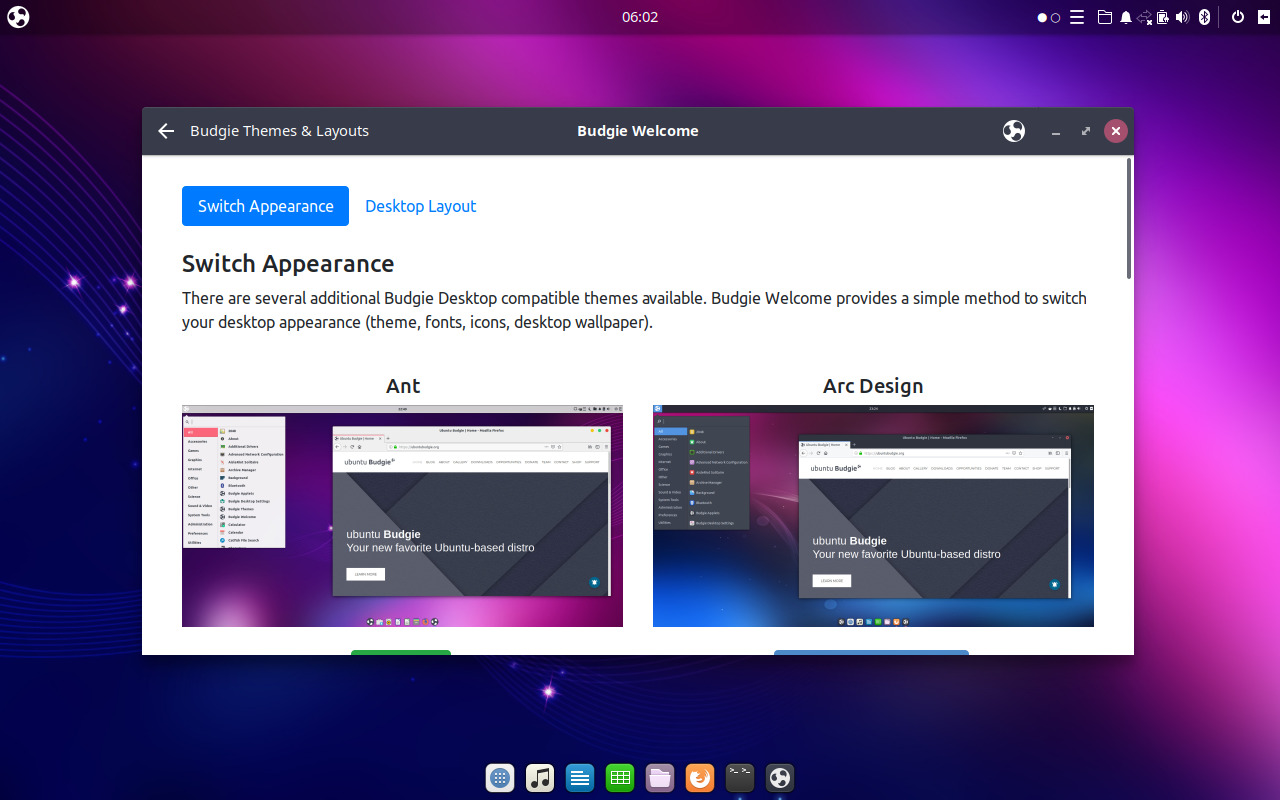Launch Firefox from the dock

pyautogui.click(x=700, y=777)
